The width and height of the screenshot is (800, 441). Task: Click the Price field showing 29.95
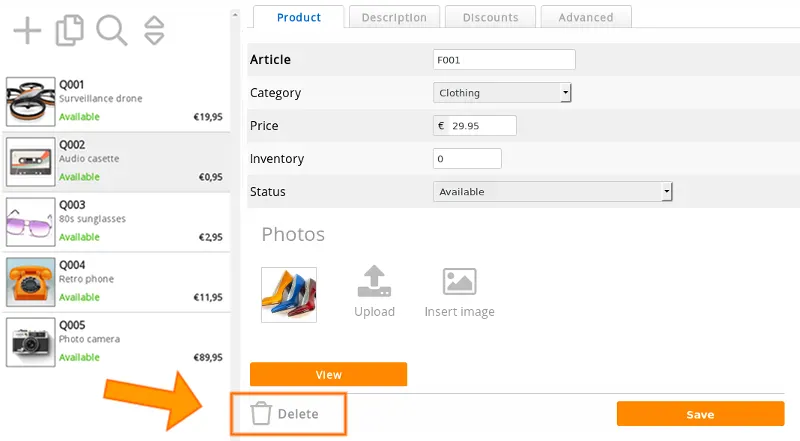pos(474,126)
